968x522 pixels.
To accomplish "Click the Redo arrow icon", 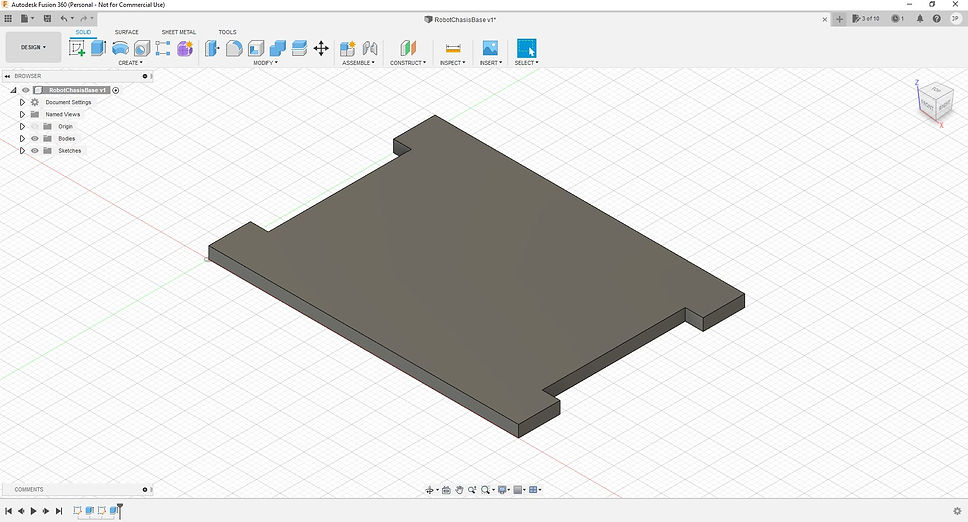I will pos(84,19).
